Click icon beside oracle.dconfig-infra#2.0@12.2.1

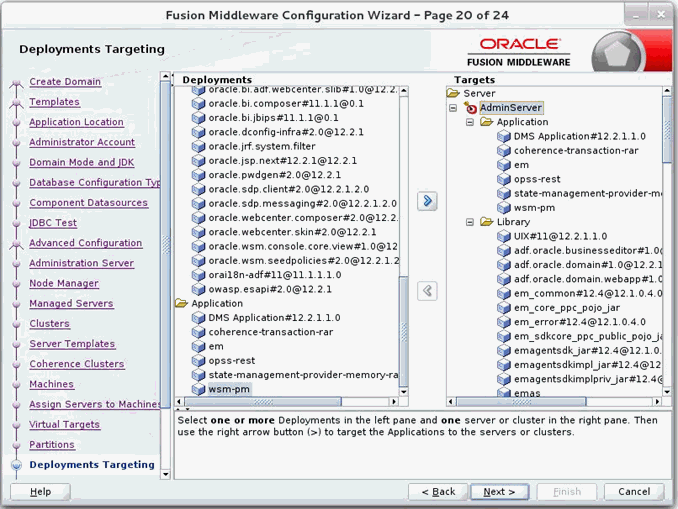198,132
